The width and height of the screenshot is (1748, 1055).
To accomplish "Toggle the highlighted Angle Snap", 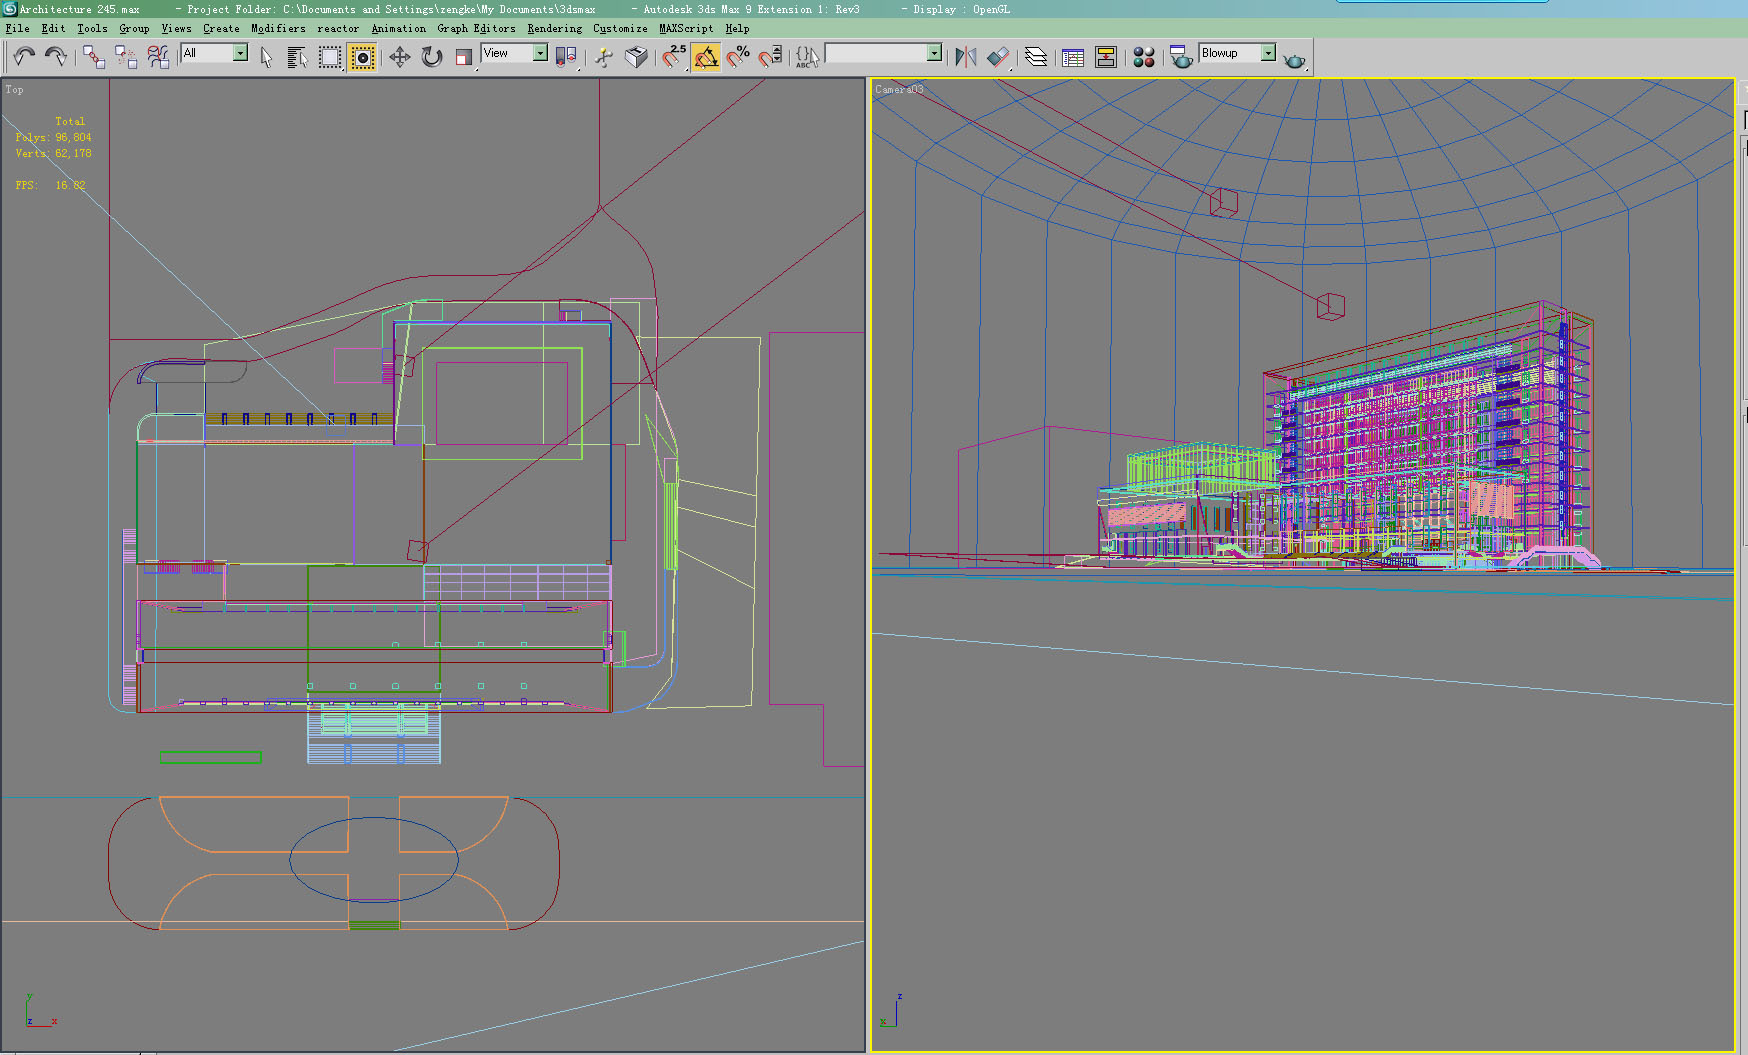I will point(706,57).
